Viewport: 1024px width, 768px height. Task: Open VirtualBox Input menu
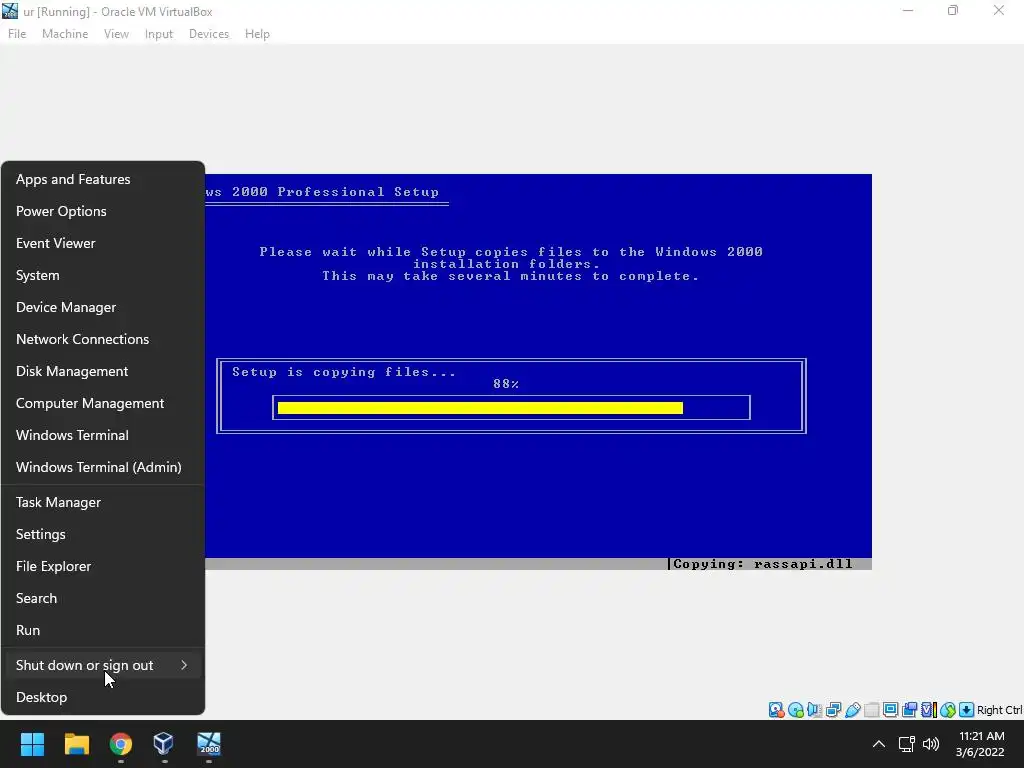[x=159, y=34]
